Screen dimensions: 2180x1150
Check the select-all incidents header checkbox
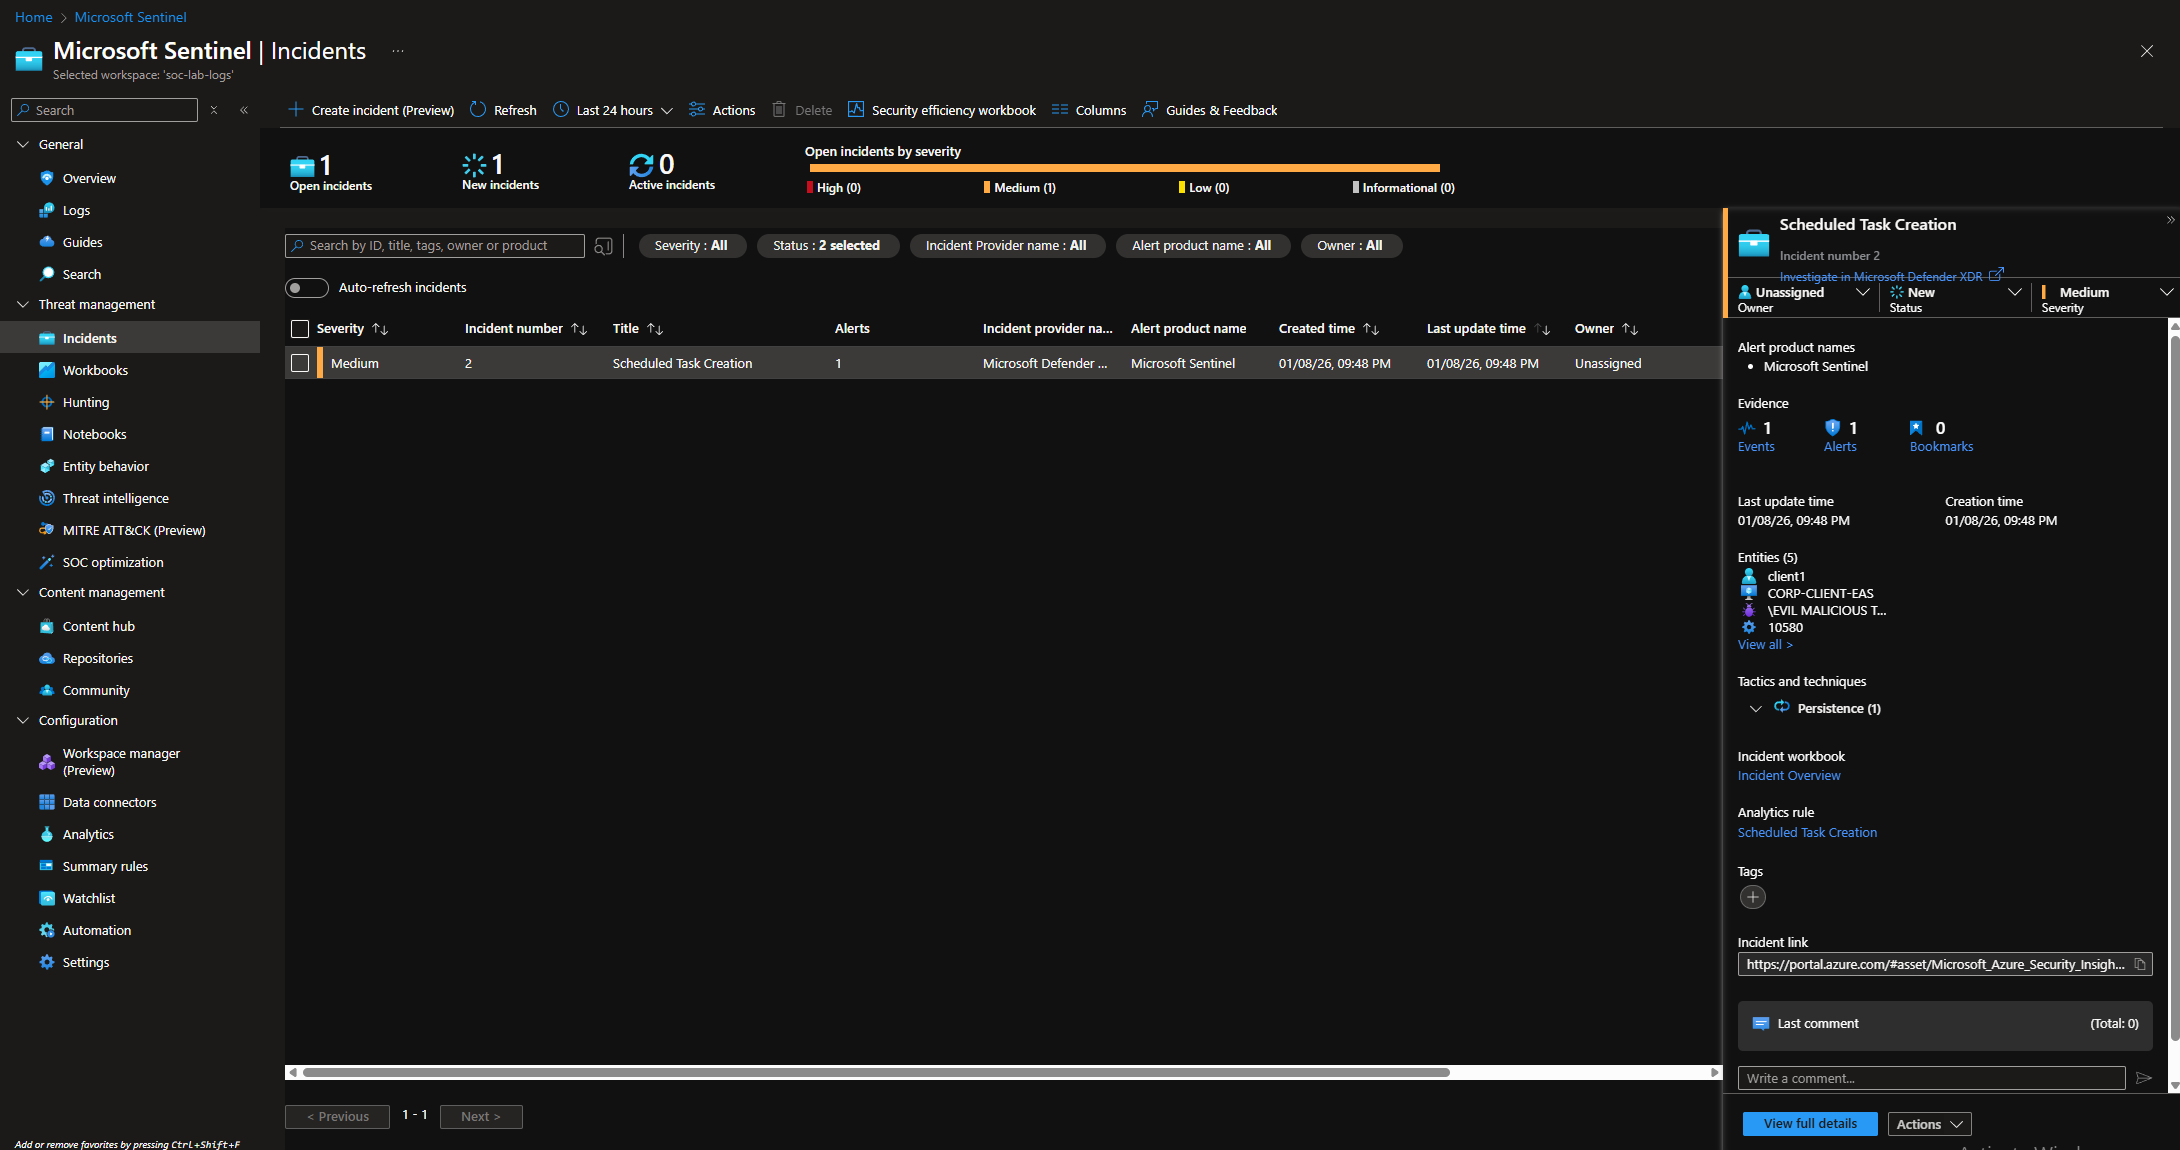[x=300, y=329]
